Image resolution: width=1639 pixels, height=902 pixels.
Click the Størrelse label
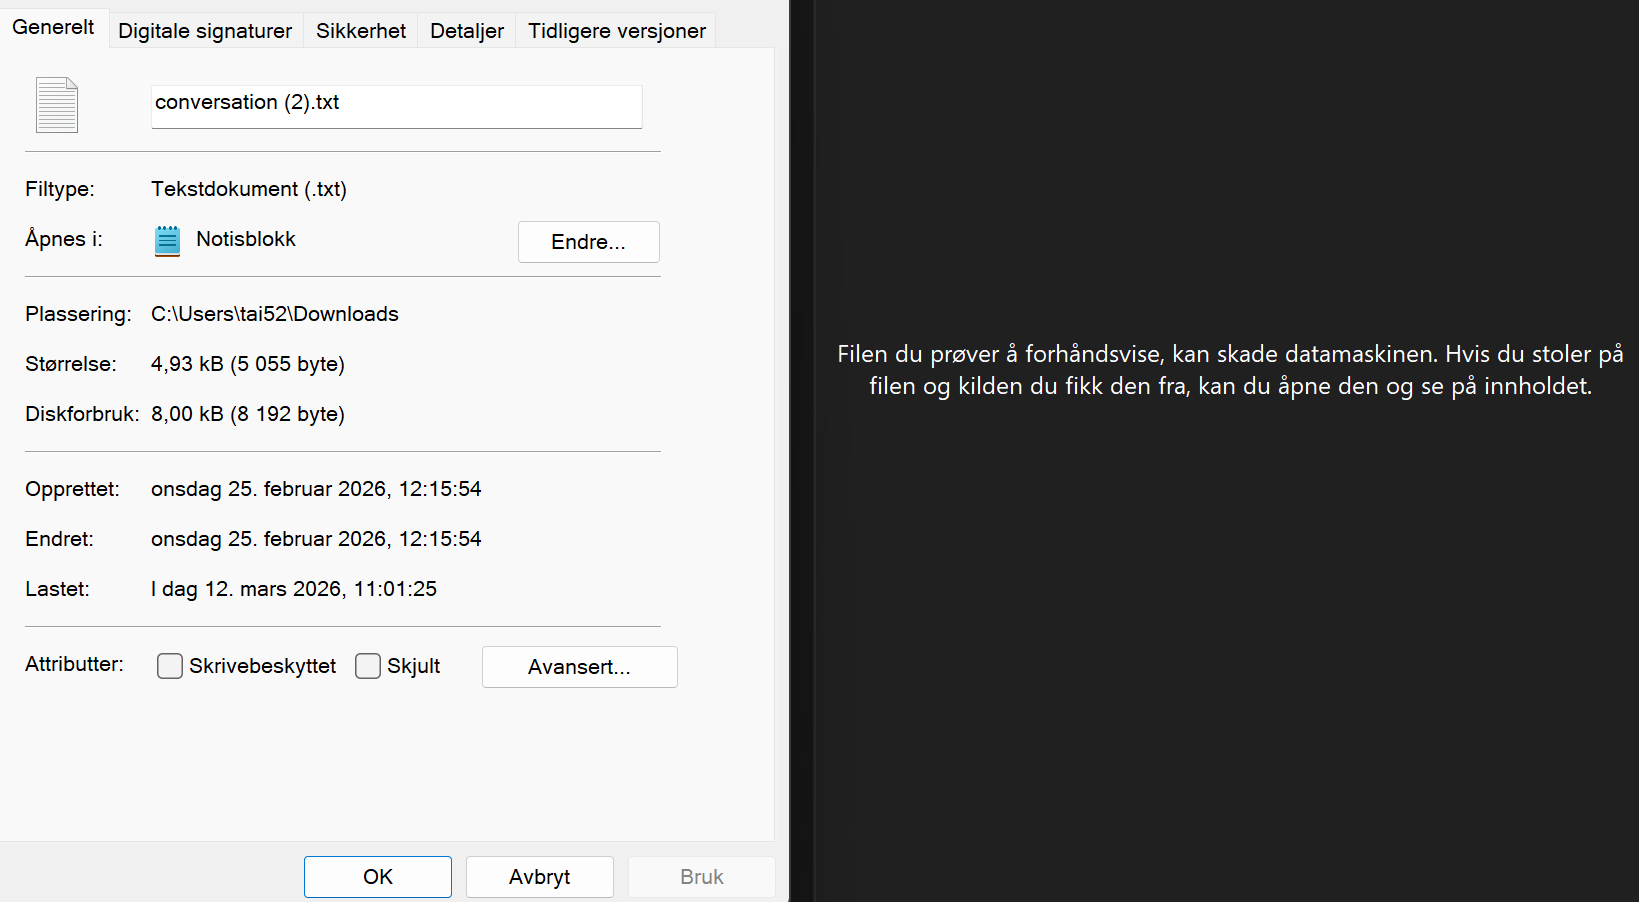(71, 364)
